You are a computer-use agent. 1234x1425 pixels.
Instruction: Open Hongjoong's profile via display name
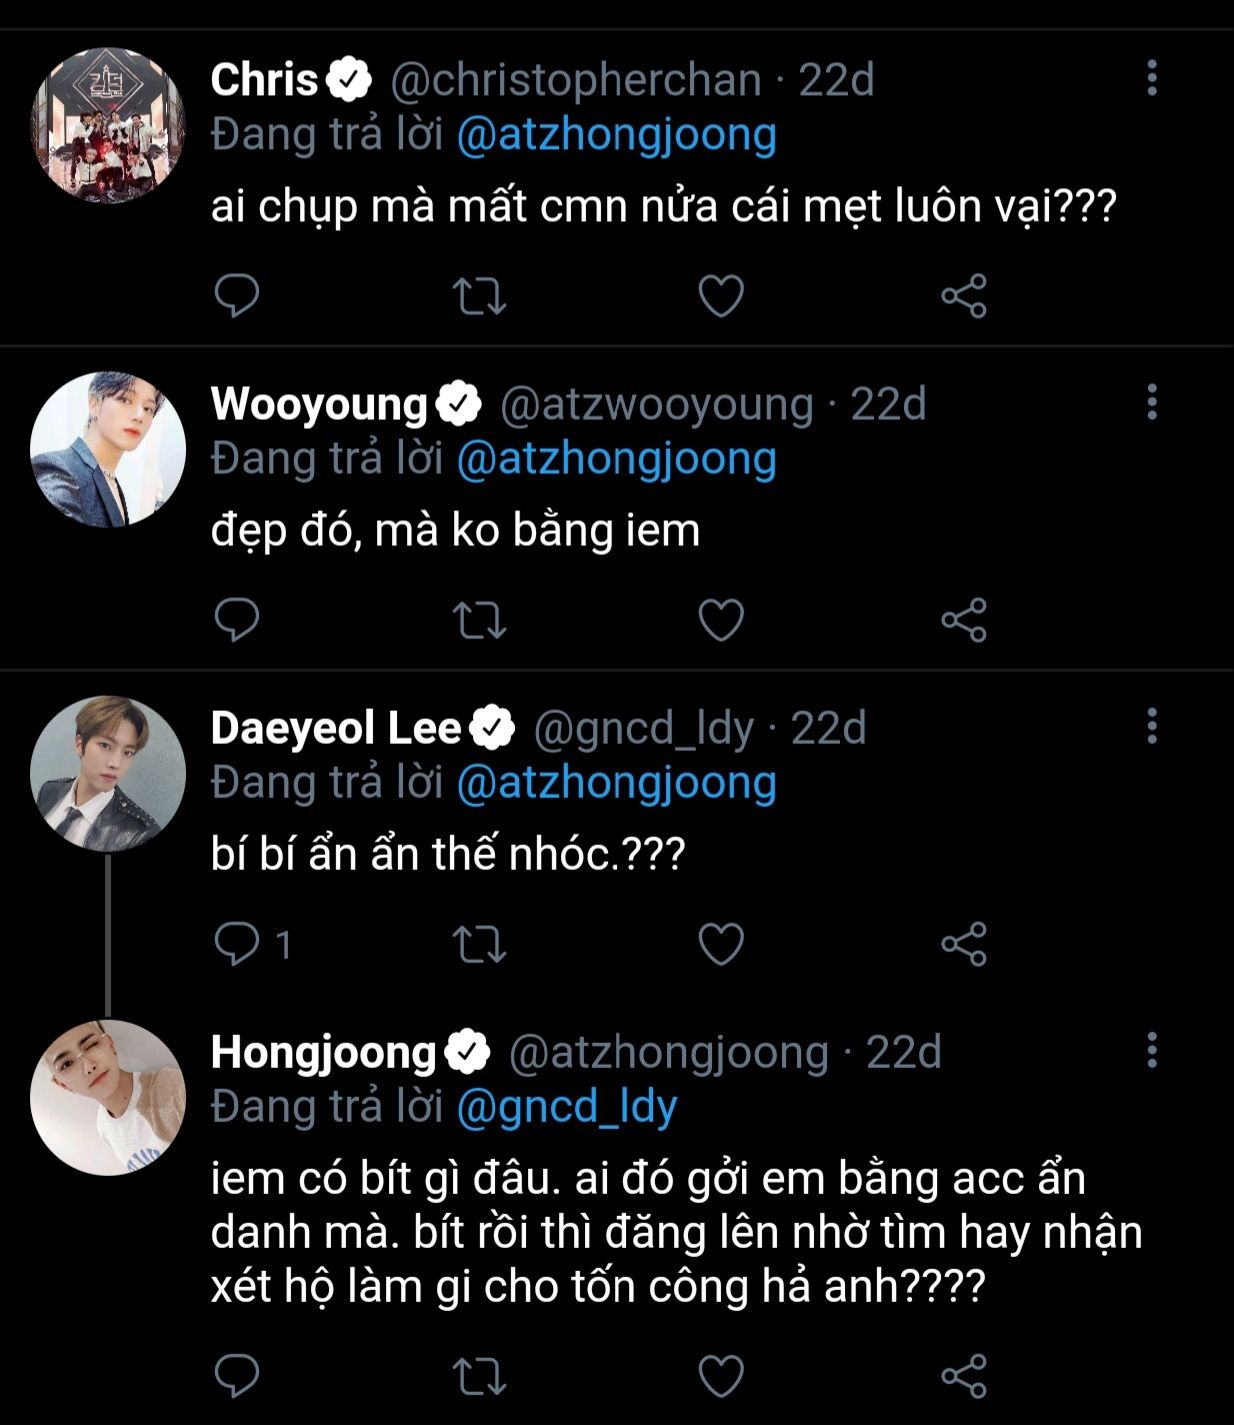[324, 1052]
